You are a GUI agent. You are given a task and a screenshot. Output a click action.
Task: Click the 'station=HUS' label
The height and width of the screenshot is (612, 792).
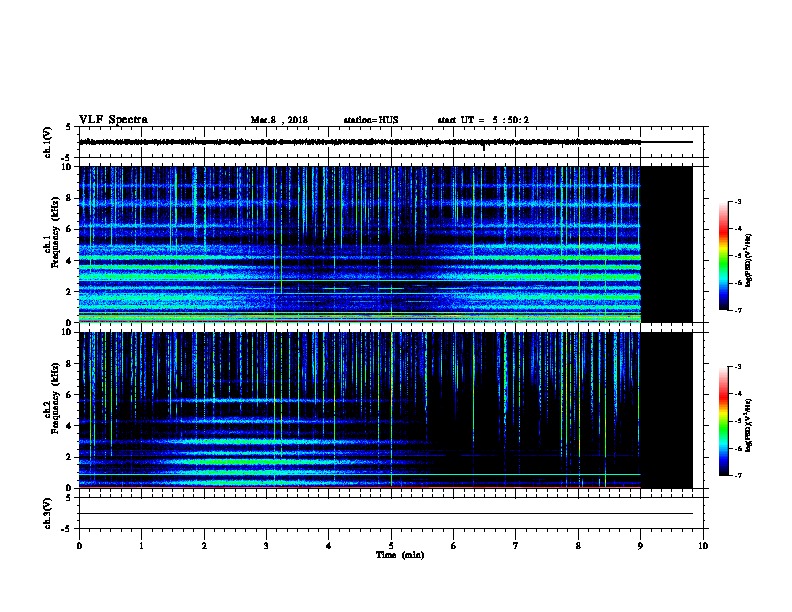(x=371, y=120)
